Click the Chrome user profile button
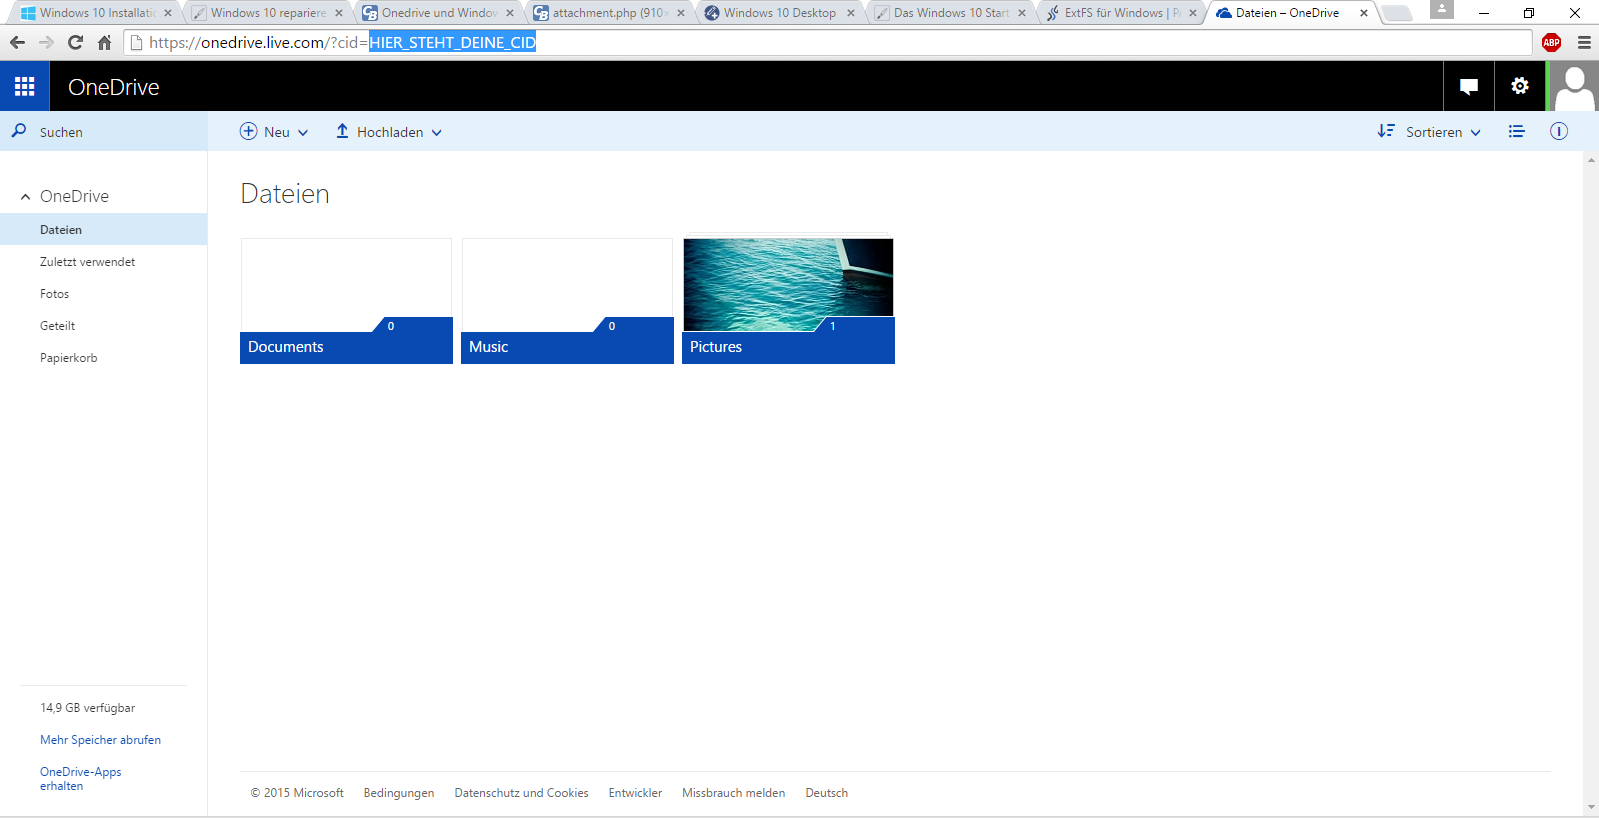1599x818 pixels. coord(1442,9)
